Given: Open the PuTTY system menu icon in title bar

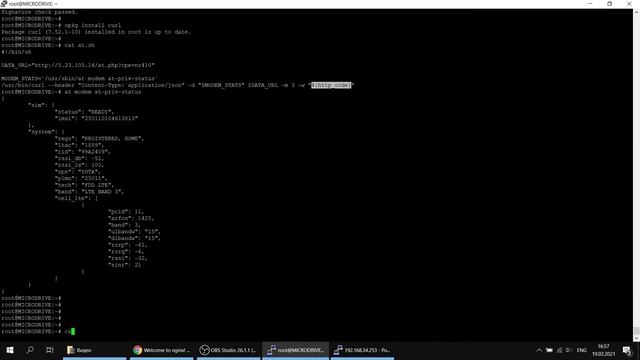Looking at the screenshot, I should [4, 4].
